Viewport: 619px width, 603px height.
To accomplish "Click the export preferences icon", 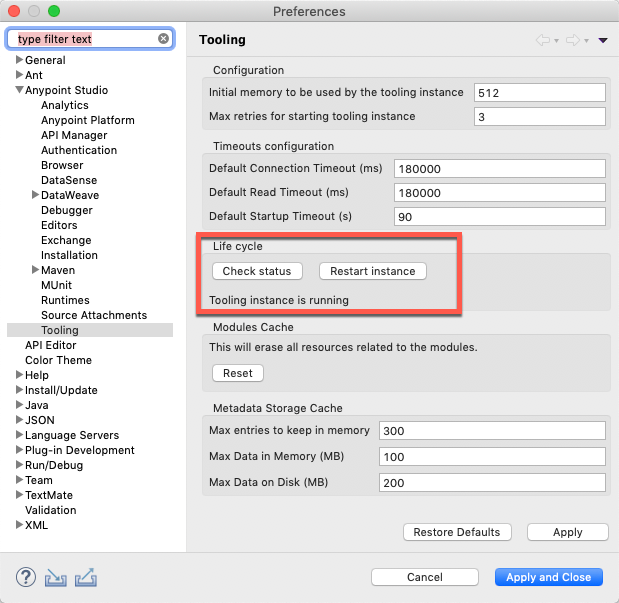I will click(85, 577).
